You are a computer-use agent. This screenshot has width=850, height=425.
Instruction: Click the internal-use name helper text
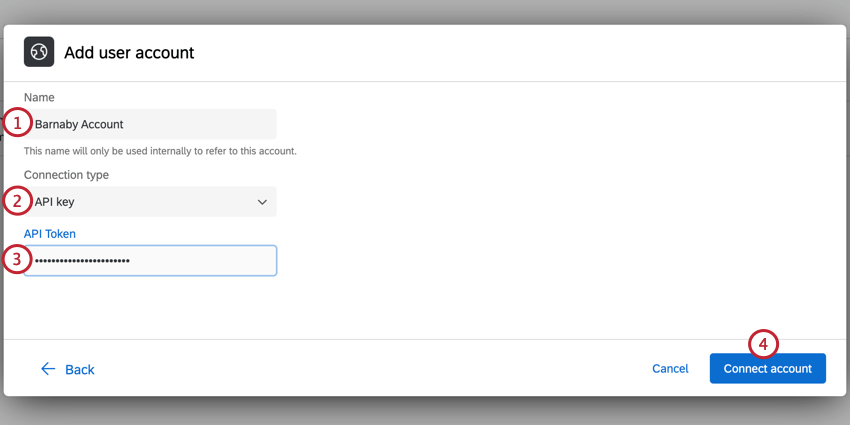[x=160, y=151]
